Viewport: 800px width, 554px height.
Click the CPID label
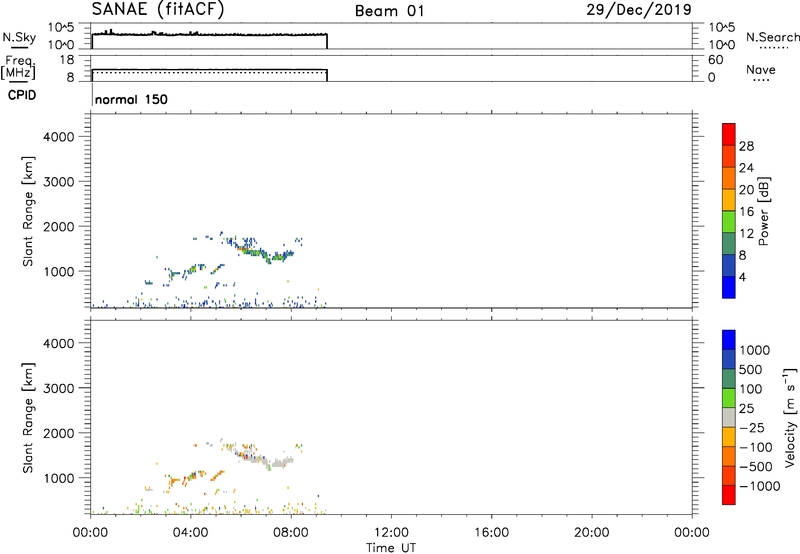[22, 95]
